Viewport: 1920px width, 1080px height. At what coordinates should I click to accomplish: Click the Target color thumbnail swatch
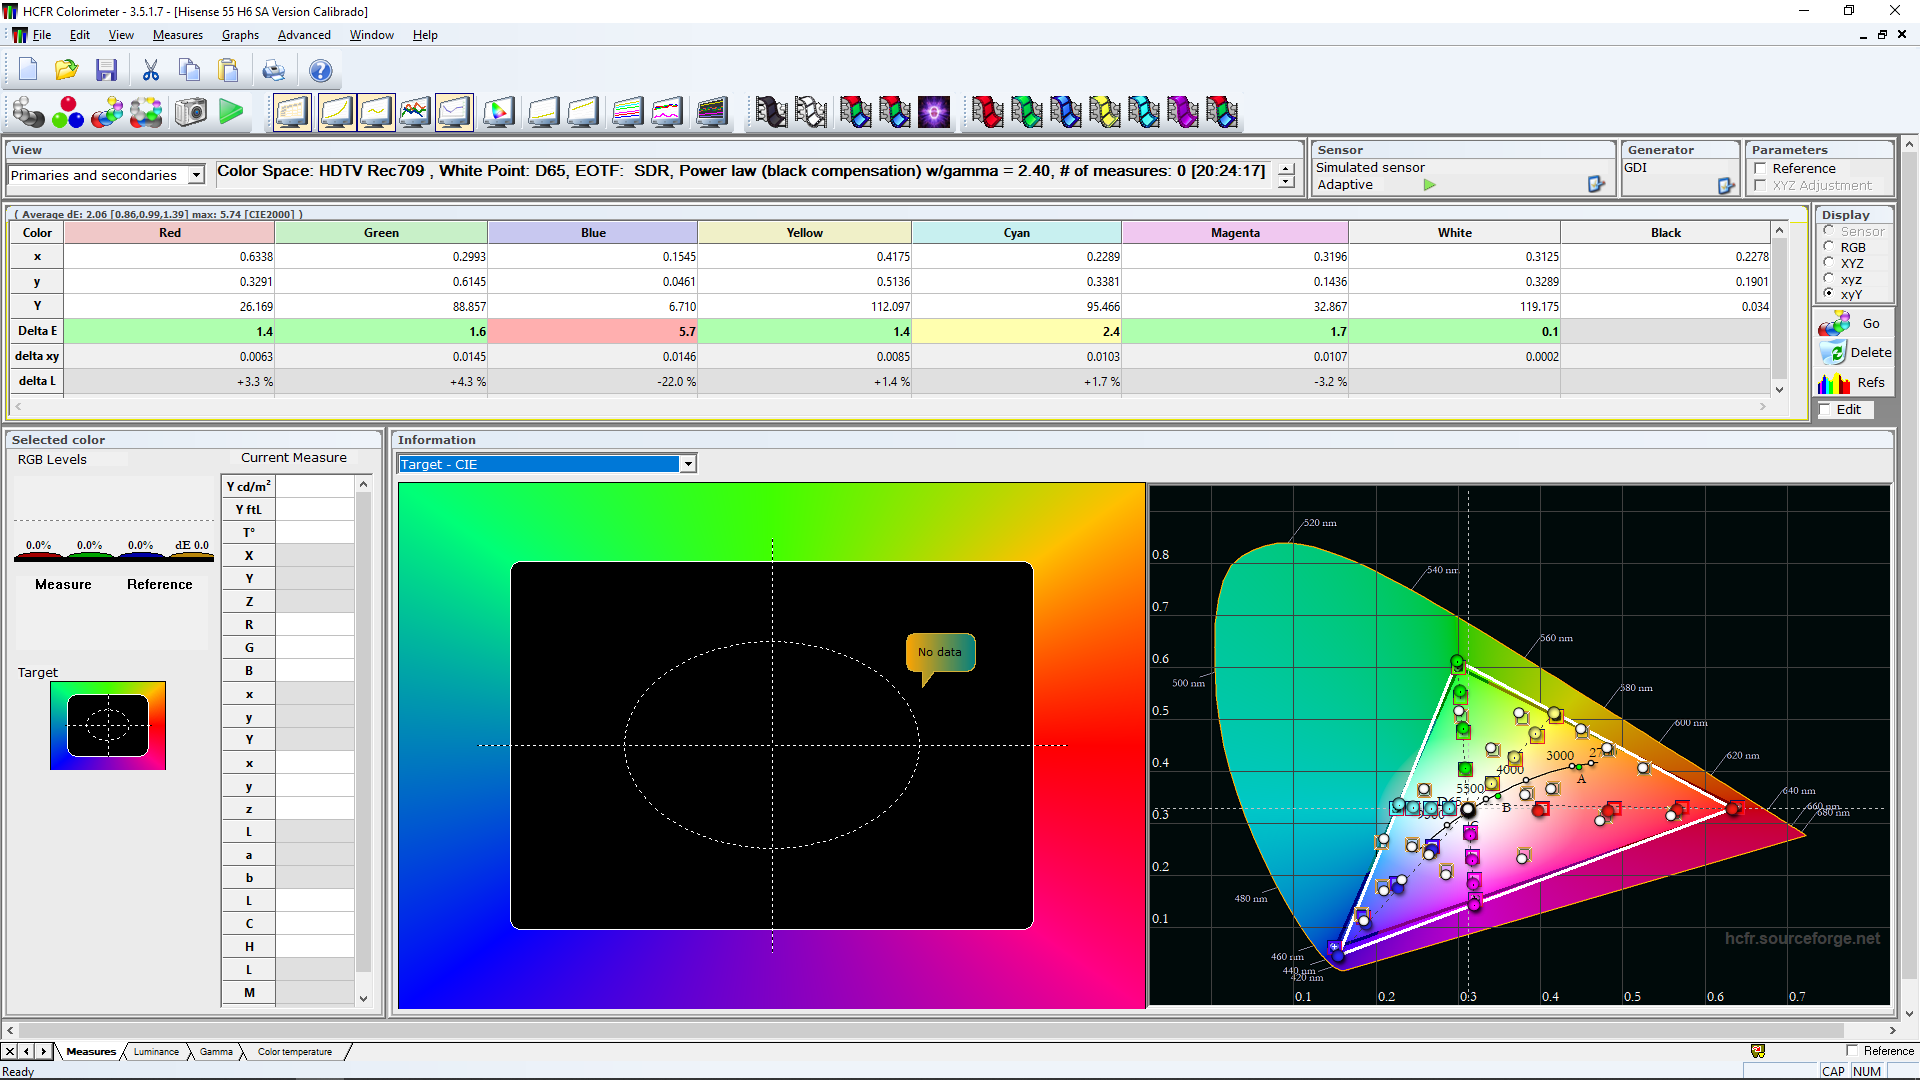tap(108, 725)
